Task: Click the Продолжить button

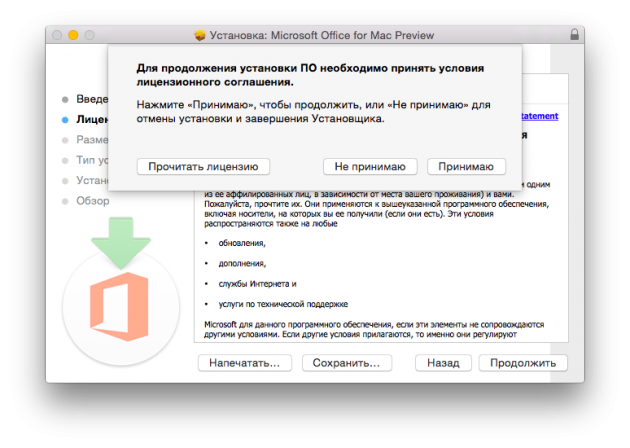Action: pyautogui.click(x=523, y=363)
